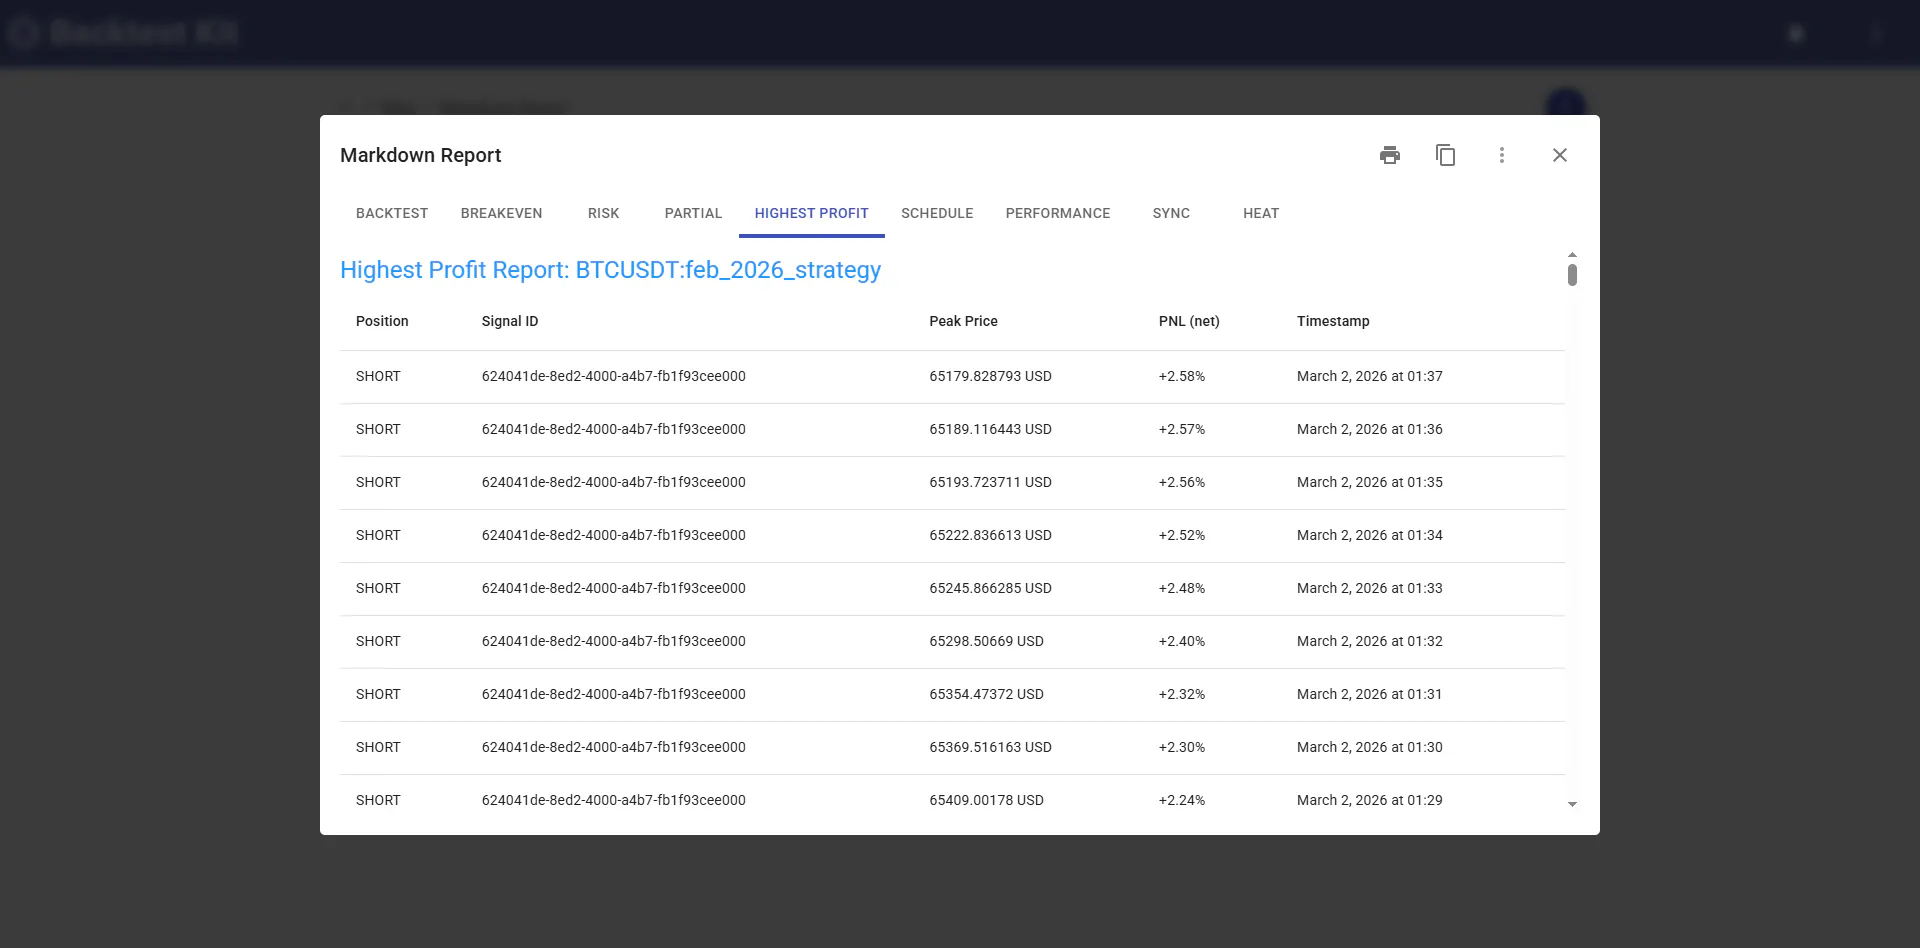Screen dimensions: 1920x948
Task: Select peak price 65298.50669 USD
Action: coord(986,641)
